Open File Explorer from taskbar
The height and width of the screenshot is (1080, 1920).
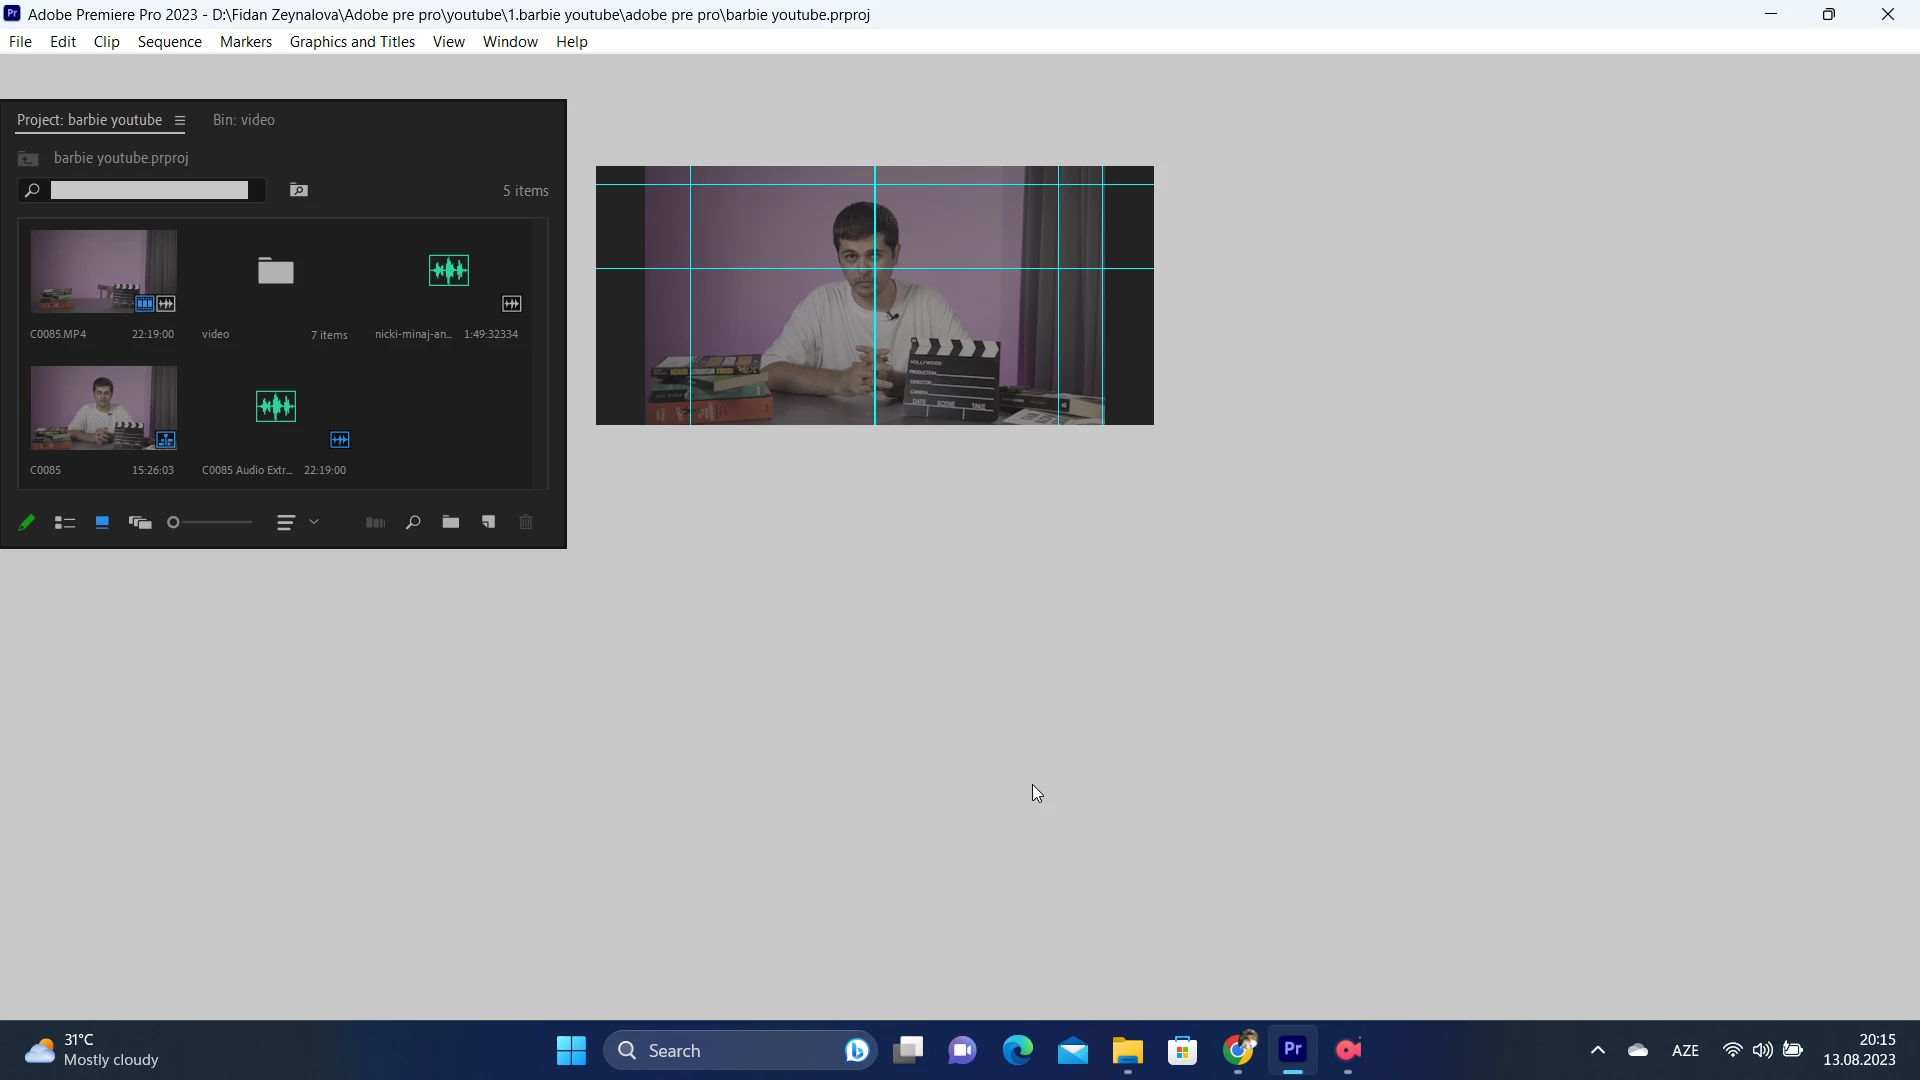tap(1127, 1050)
